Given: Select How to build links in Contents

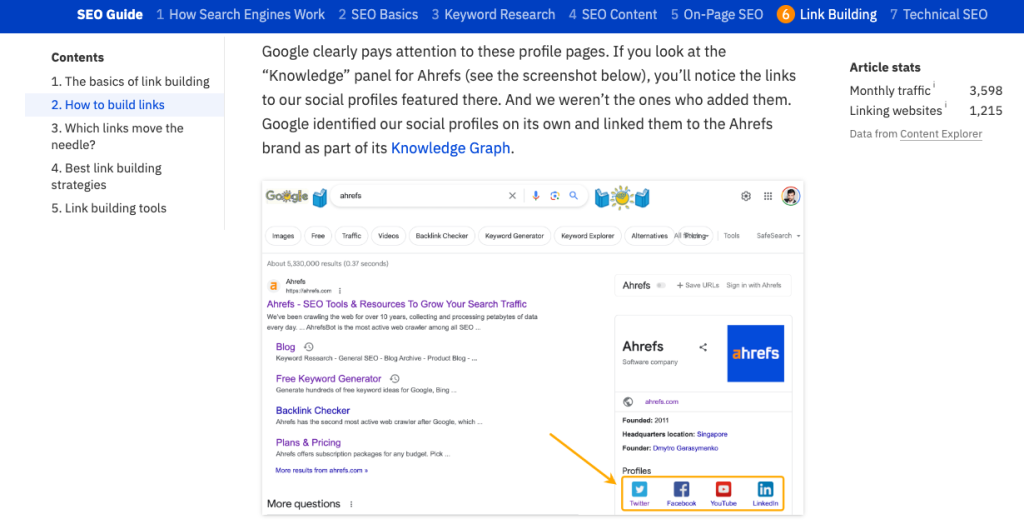Looking at the screenshot, I should point(108,104).
